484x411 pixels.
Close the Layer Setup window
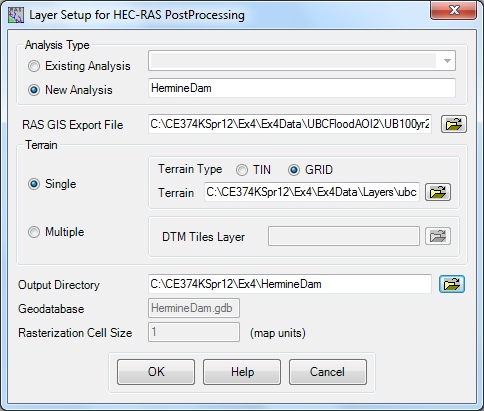(x=453, y=10)
